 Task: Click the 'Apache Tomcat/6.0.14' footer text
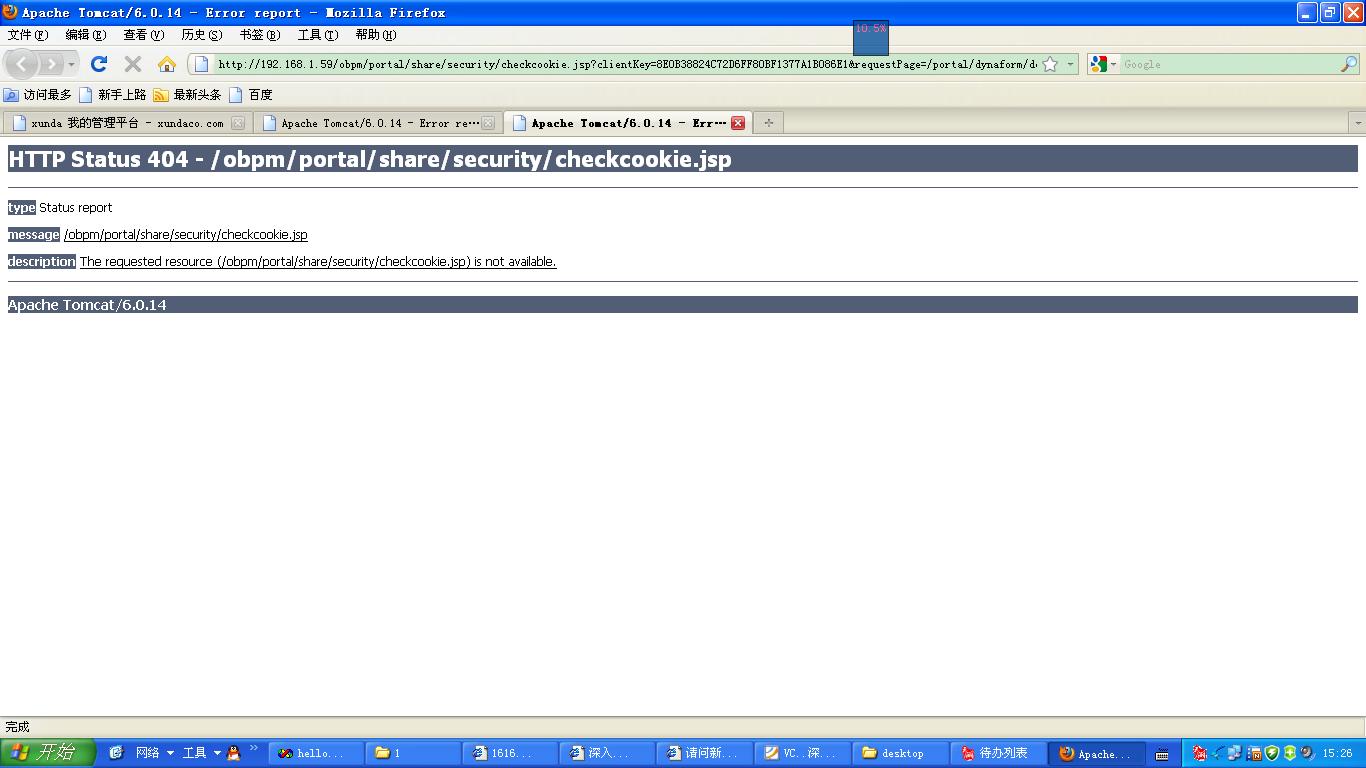(87, 305)
